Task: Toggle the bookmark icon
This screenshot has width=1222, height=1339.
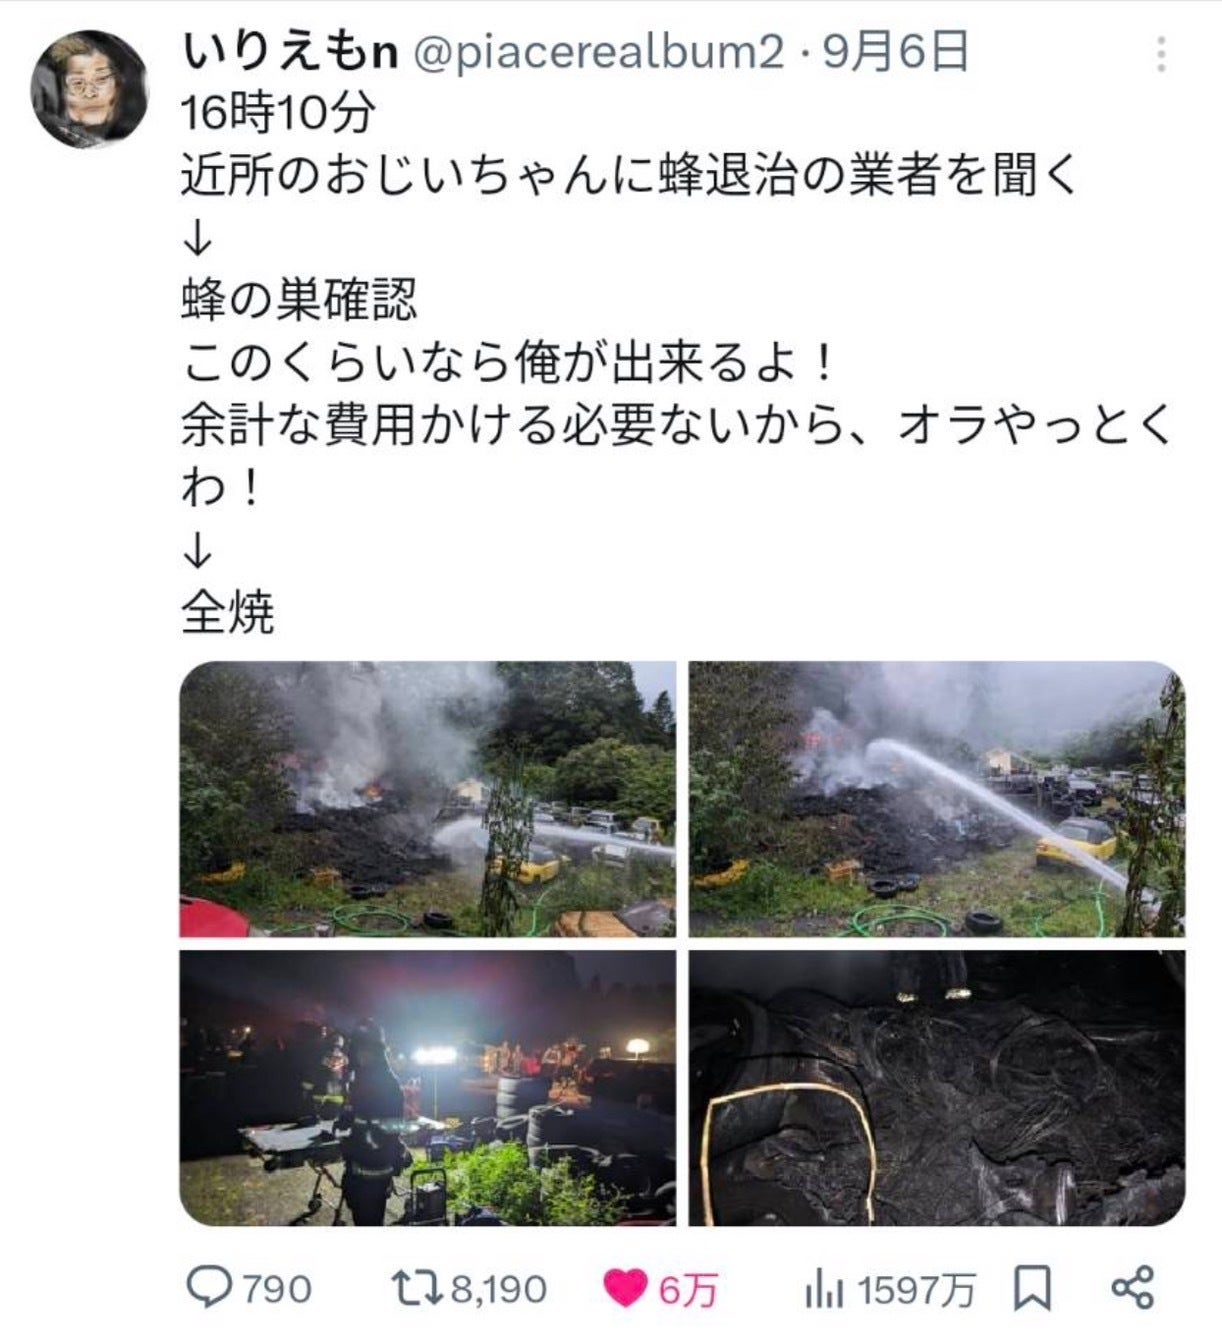Action: pyautogui.click(x=1032, y=1288)
